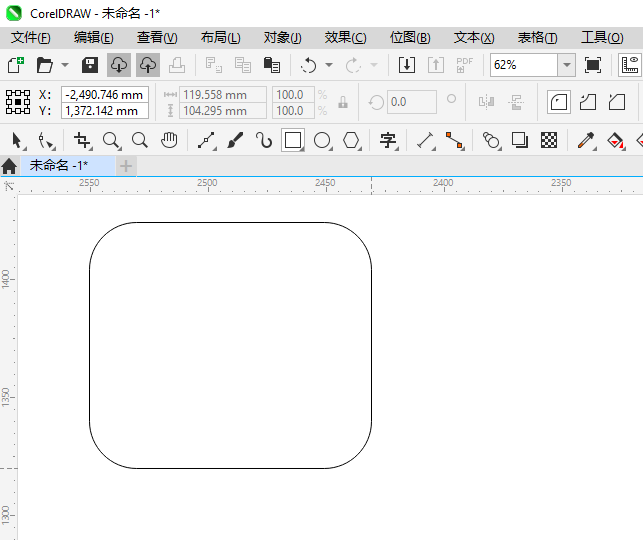Click the Save floppy disk icon

point(90,65)
